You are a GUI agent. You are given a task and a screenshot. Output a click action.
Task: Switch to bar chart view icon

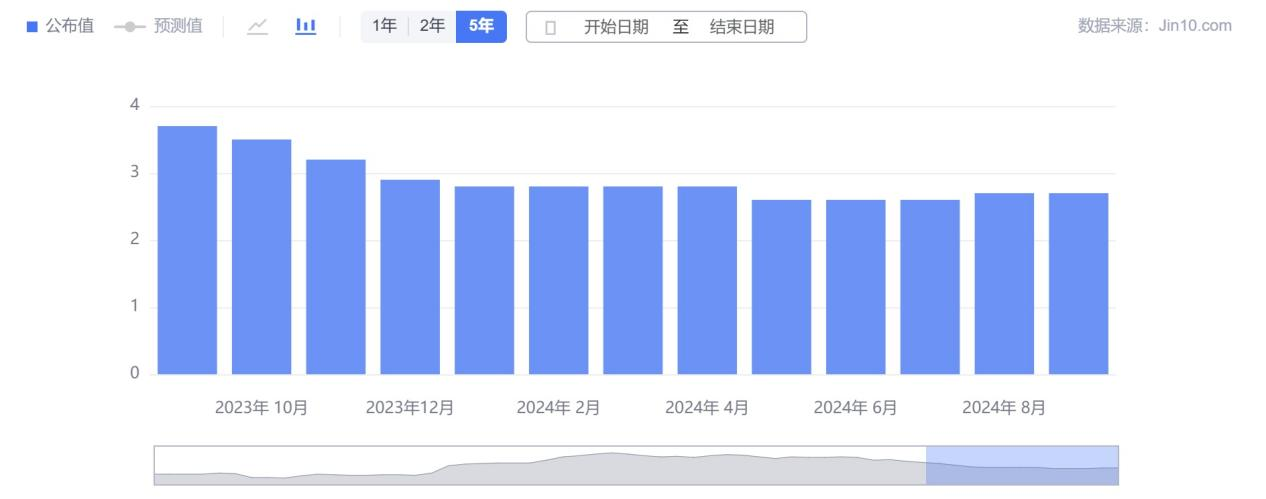coord(306,27)
